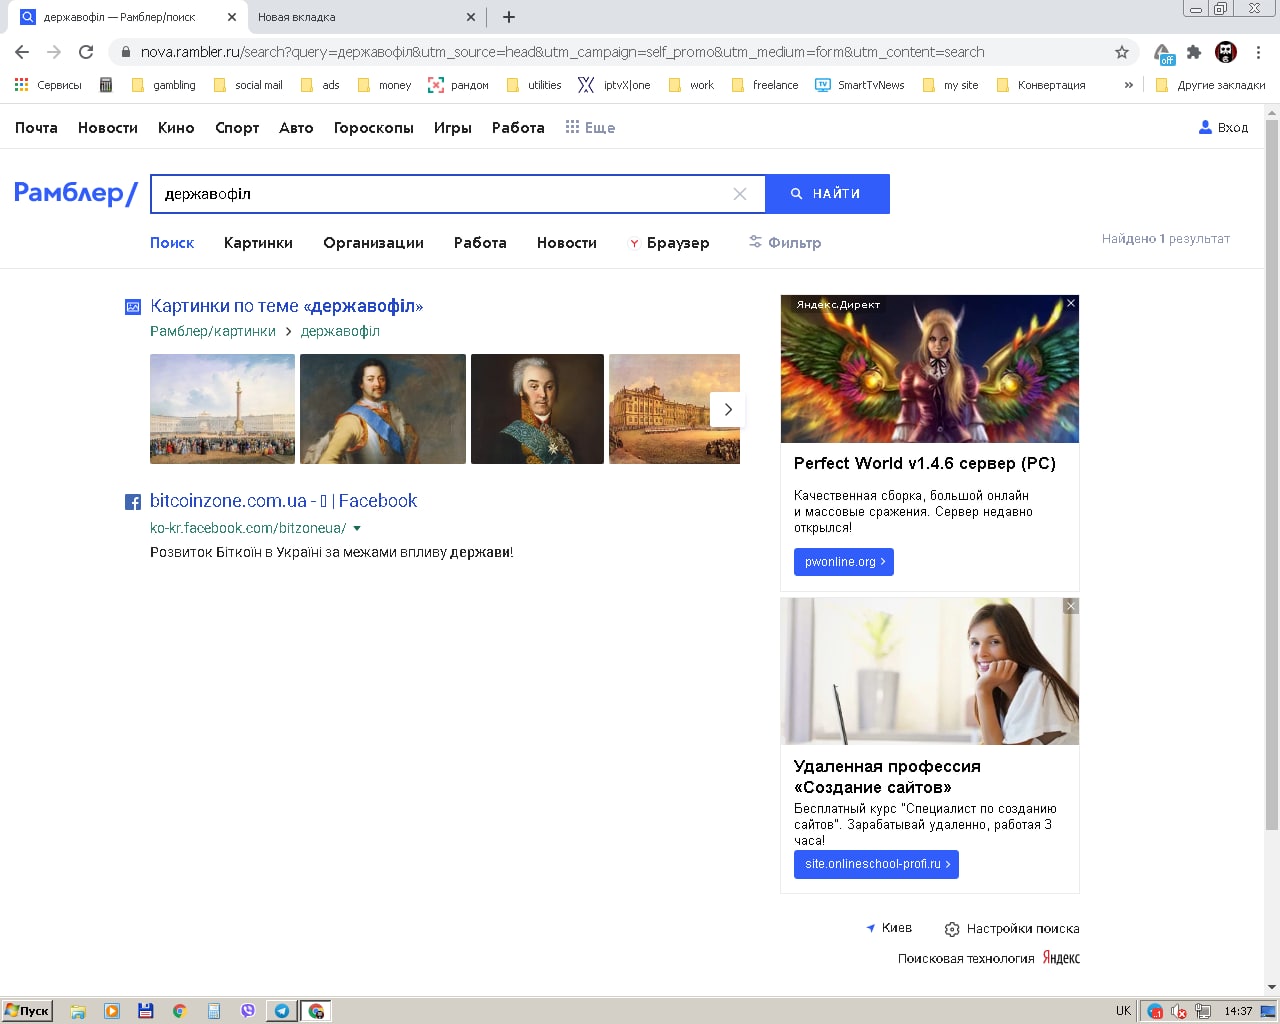Viewport: 1280px width, 1024px height.
Task: Open the Chrome profile avatar
Action: (1226, 52)
